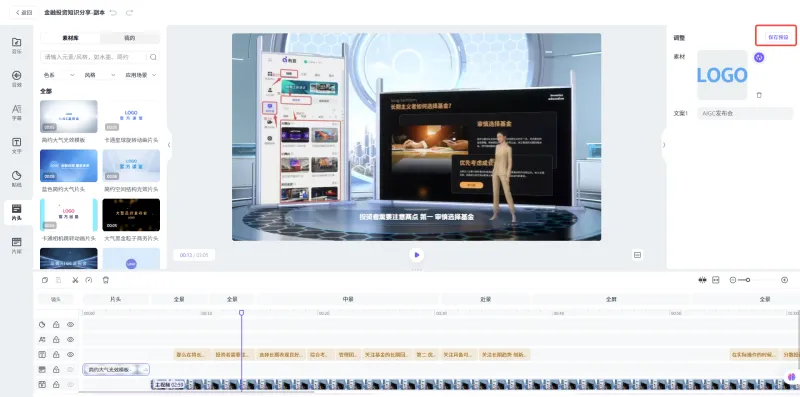Toggle lock on the text track
Screen dimensions: 800x397
click(x=56, y=354)
